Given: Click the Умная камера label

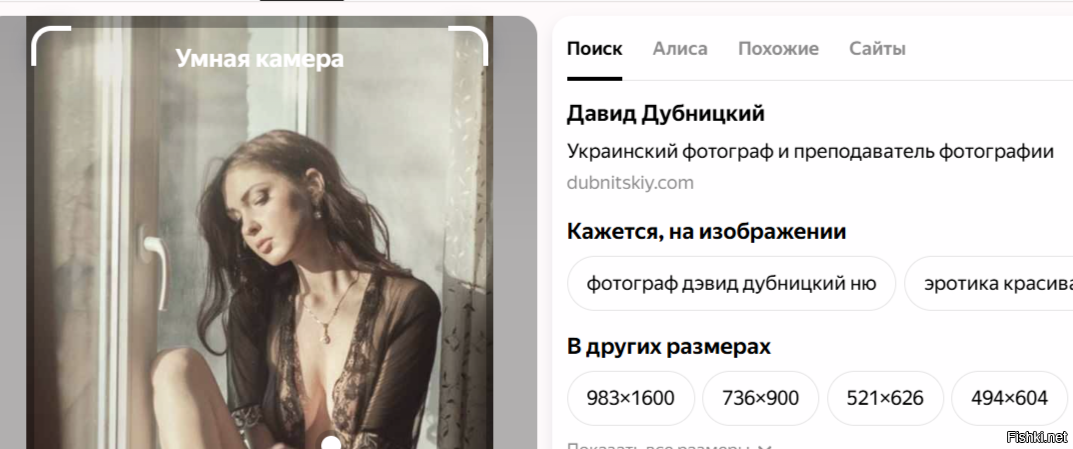Looking at the screenshot, I should coord(259,58).
